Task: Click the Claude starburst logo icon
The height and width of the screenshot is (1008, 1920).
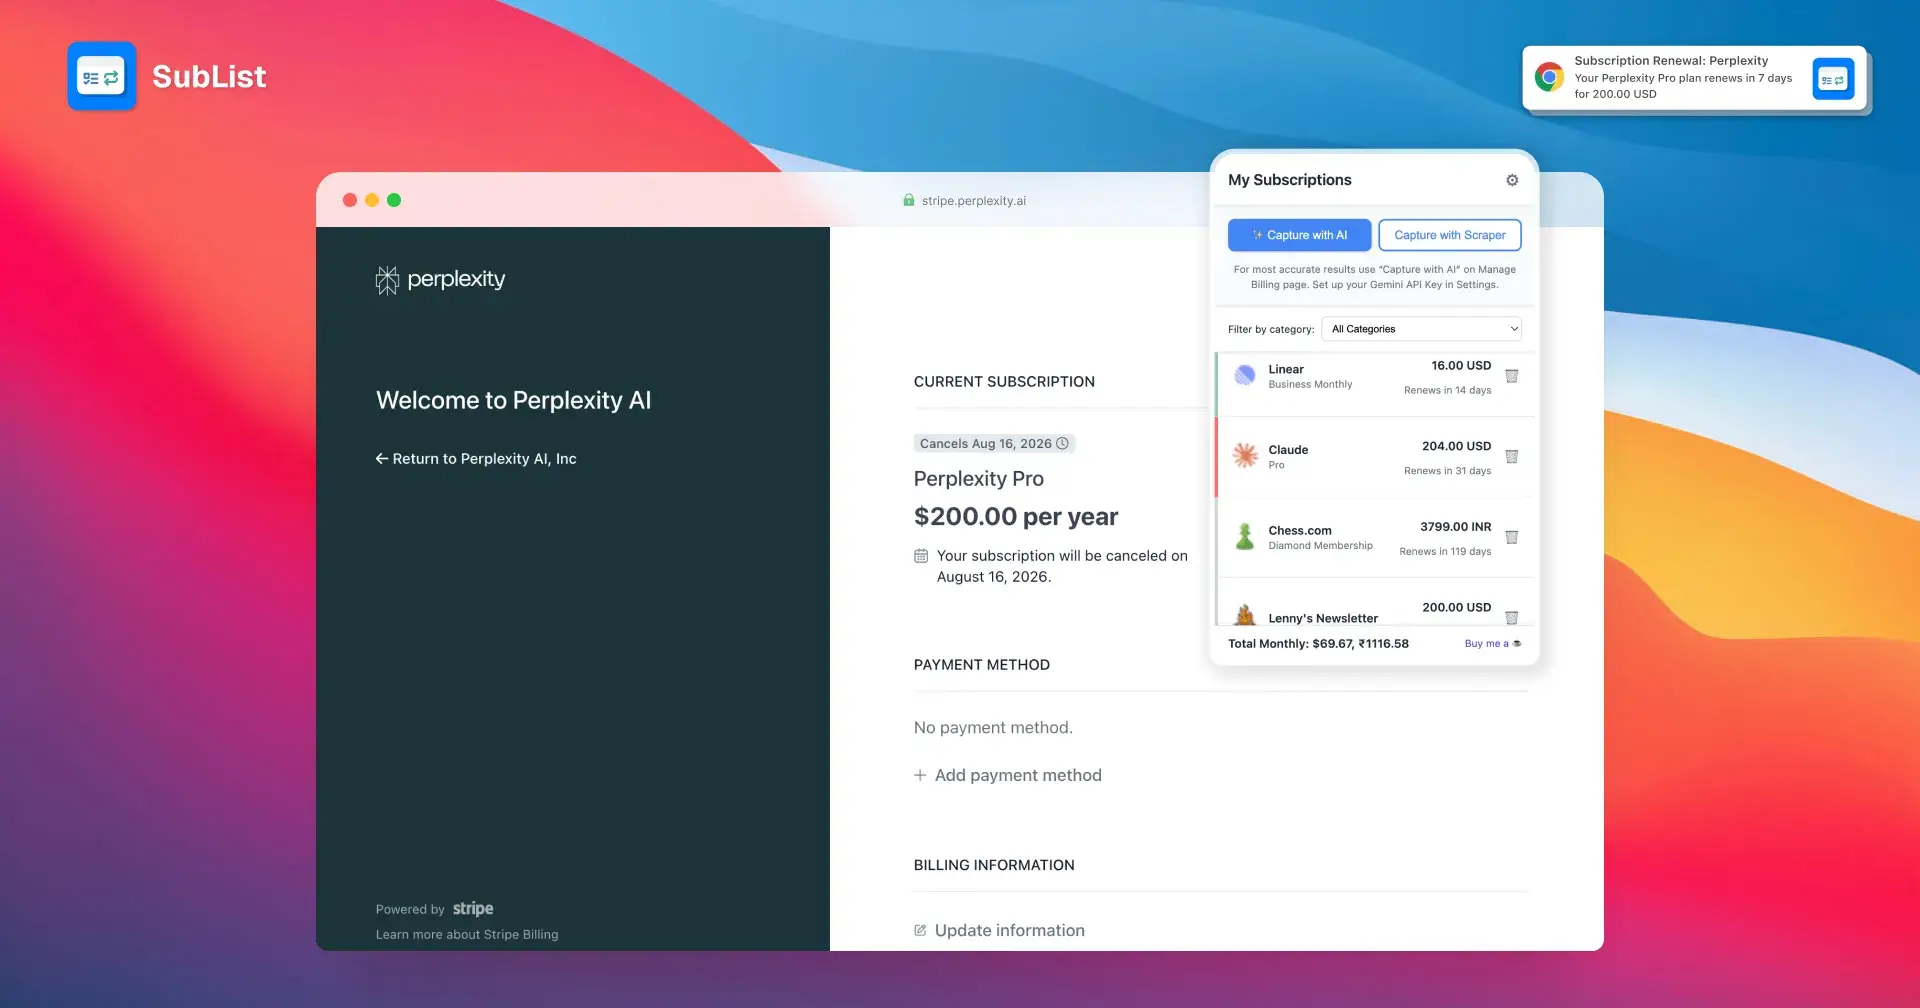Action: [1245, 456]
